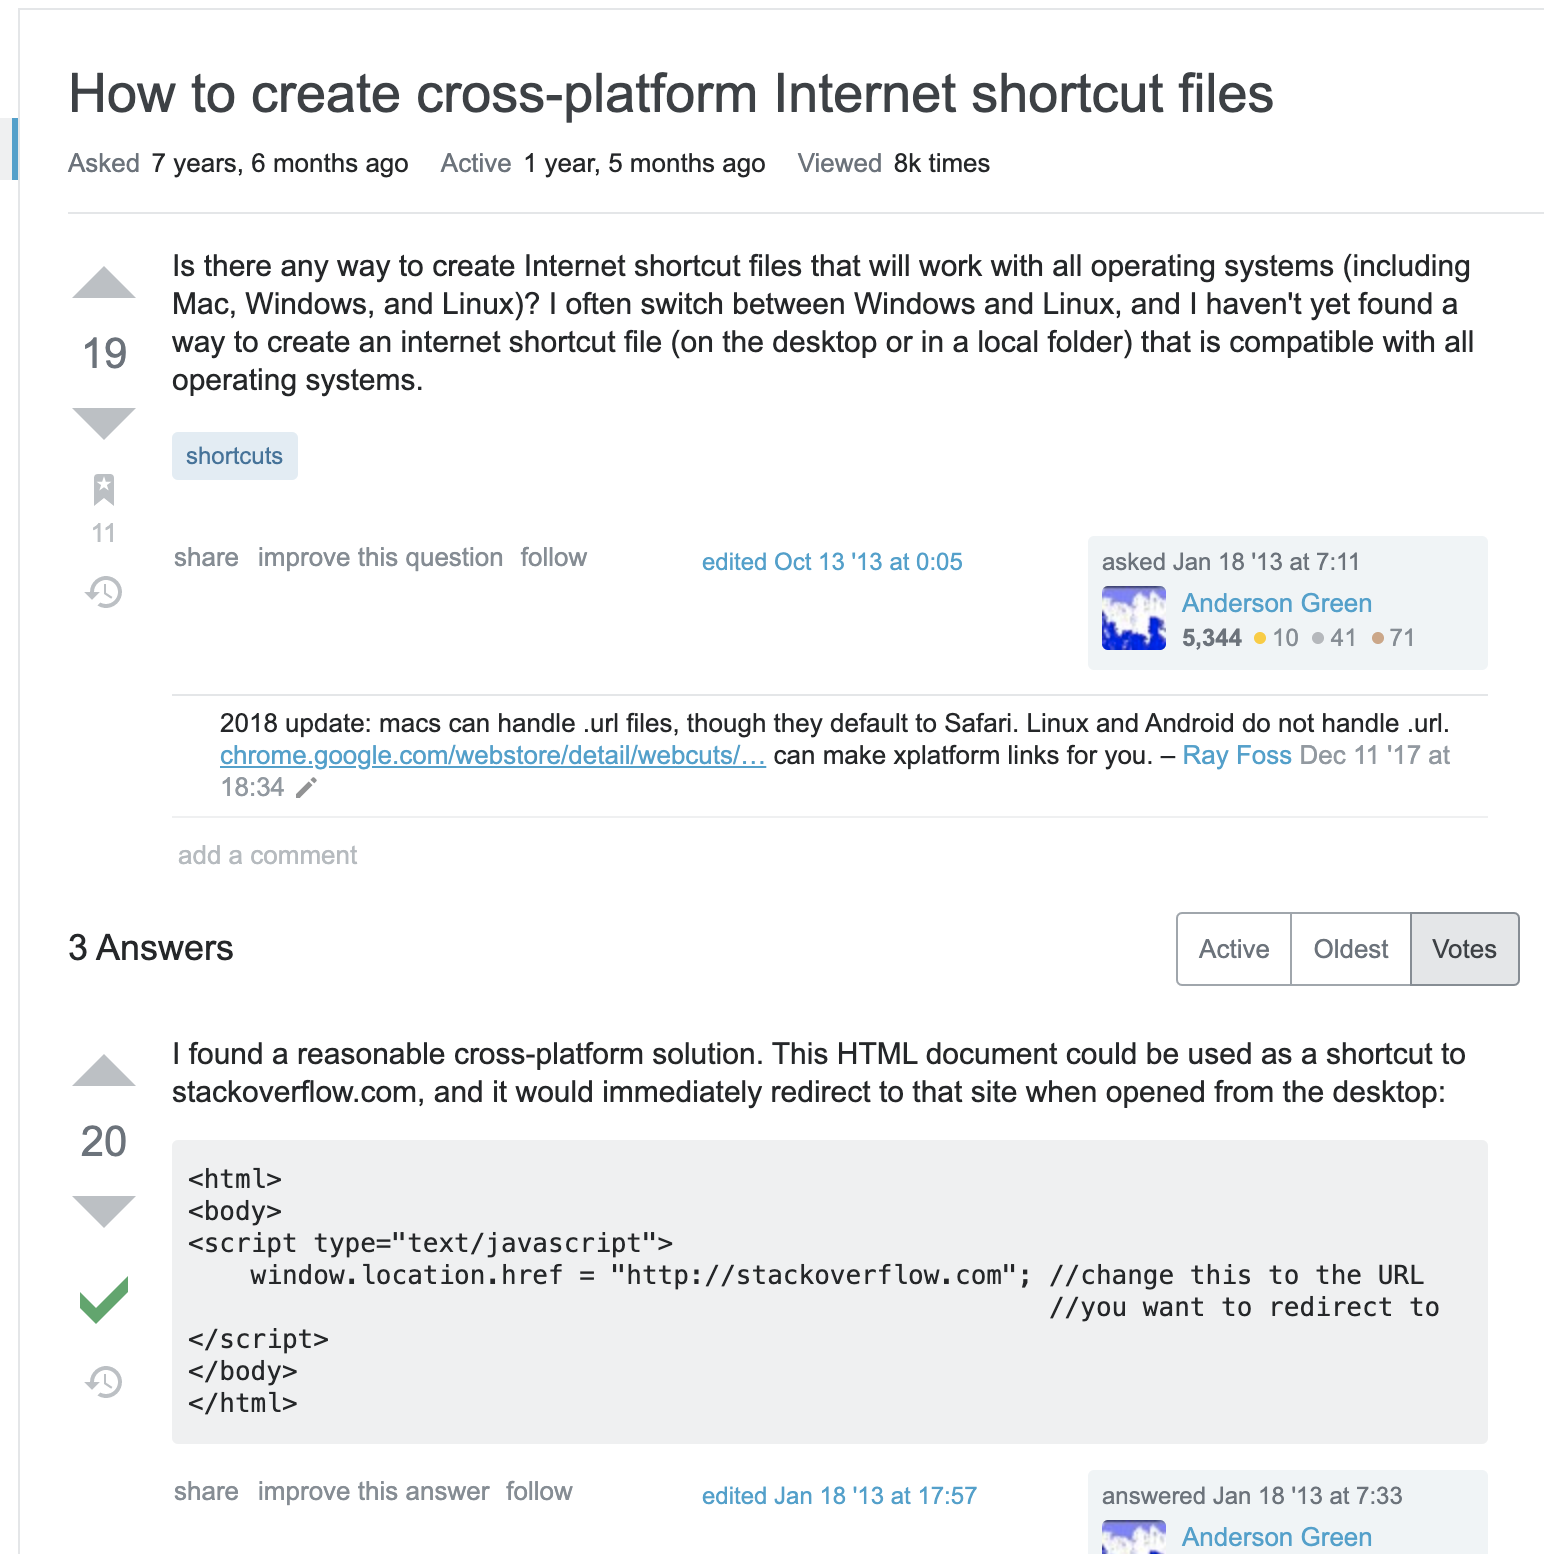Click improve this question

(380, 557)
